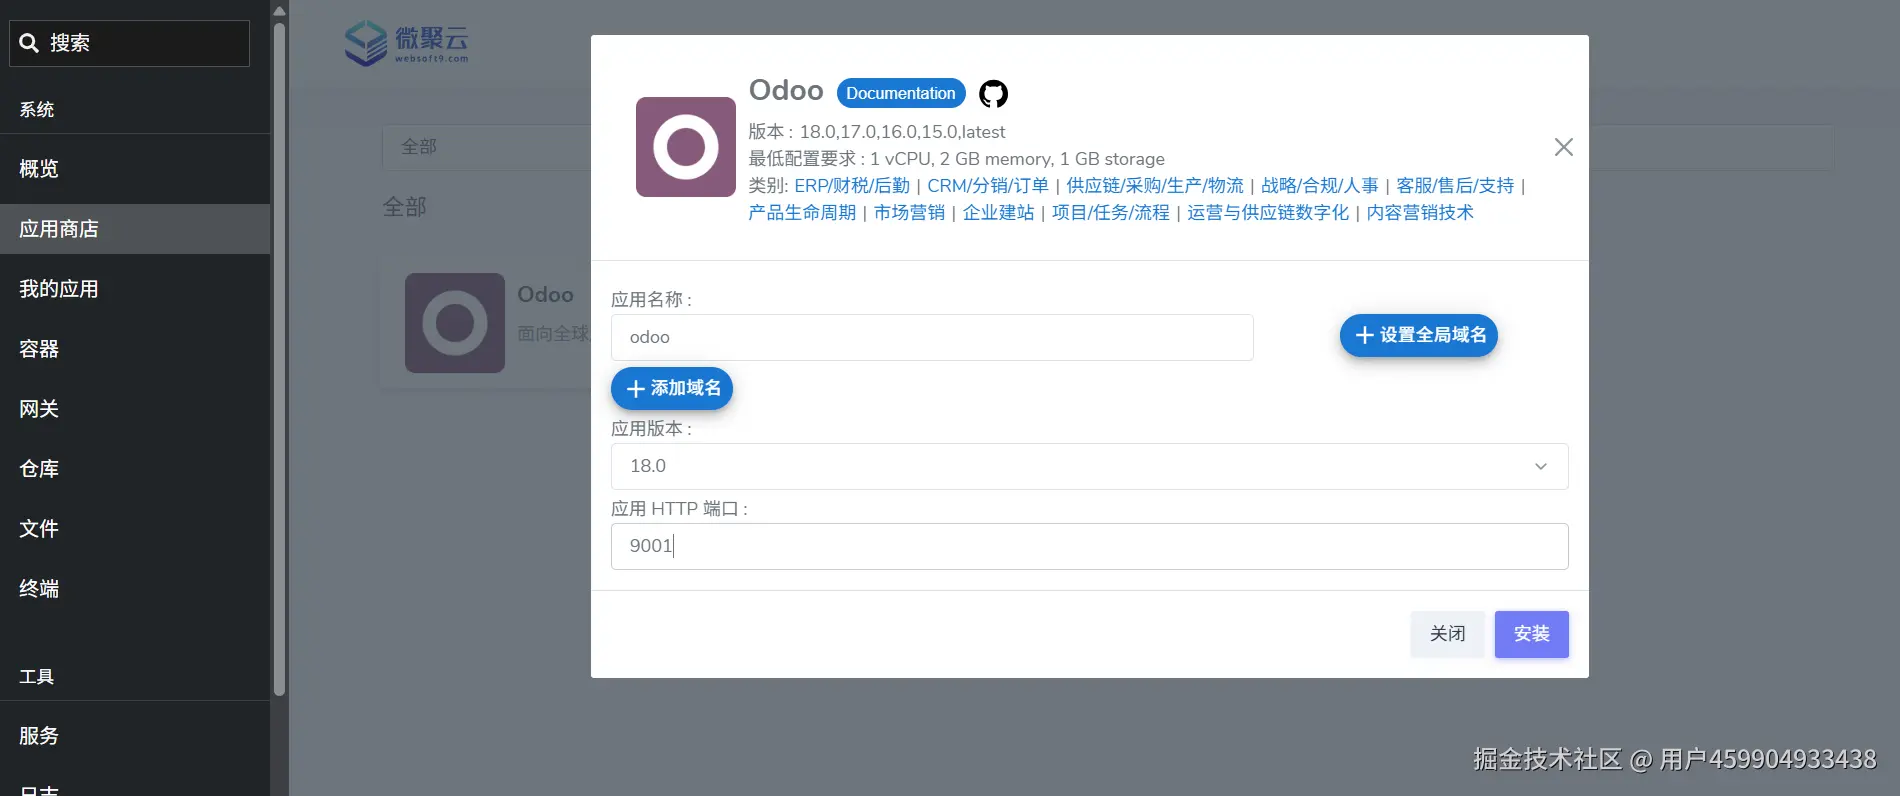Select the 内容营销技术 category link
1900x796 pixels.
pyautogui.click(x=1420, y=213)
